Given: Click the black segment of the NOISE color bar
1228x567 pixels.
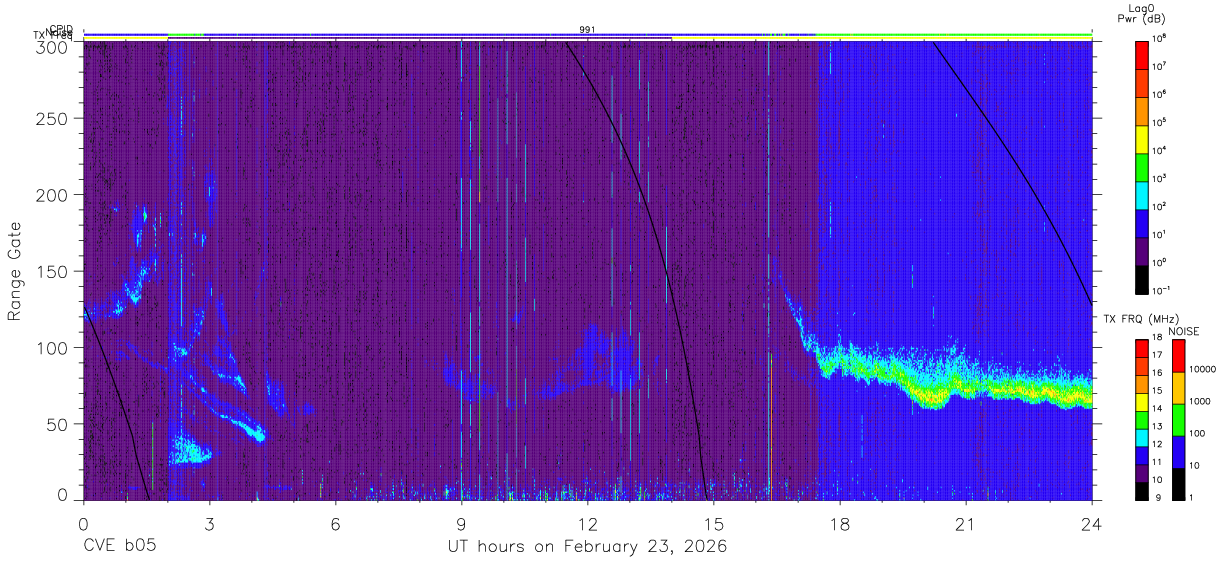Looking at the screenshot, I should pyautogui.click(x=1178, y=483).
